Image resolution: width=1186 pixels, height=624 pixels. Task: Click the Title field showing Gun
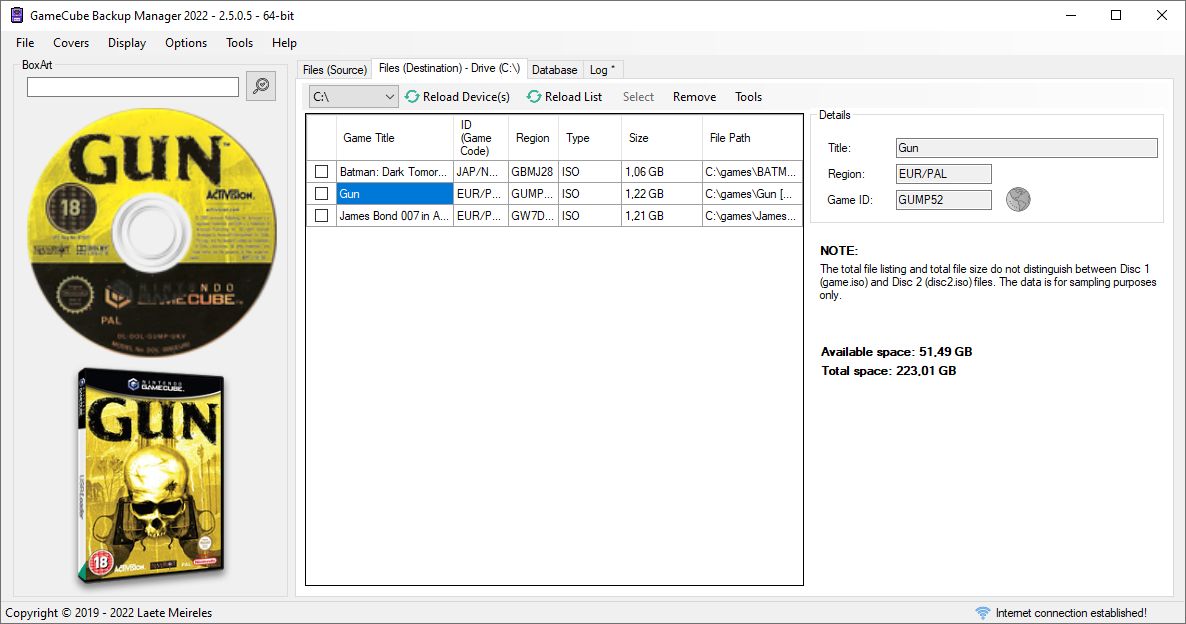[x=1026, y=148]
